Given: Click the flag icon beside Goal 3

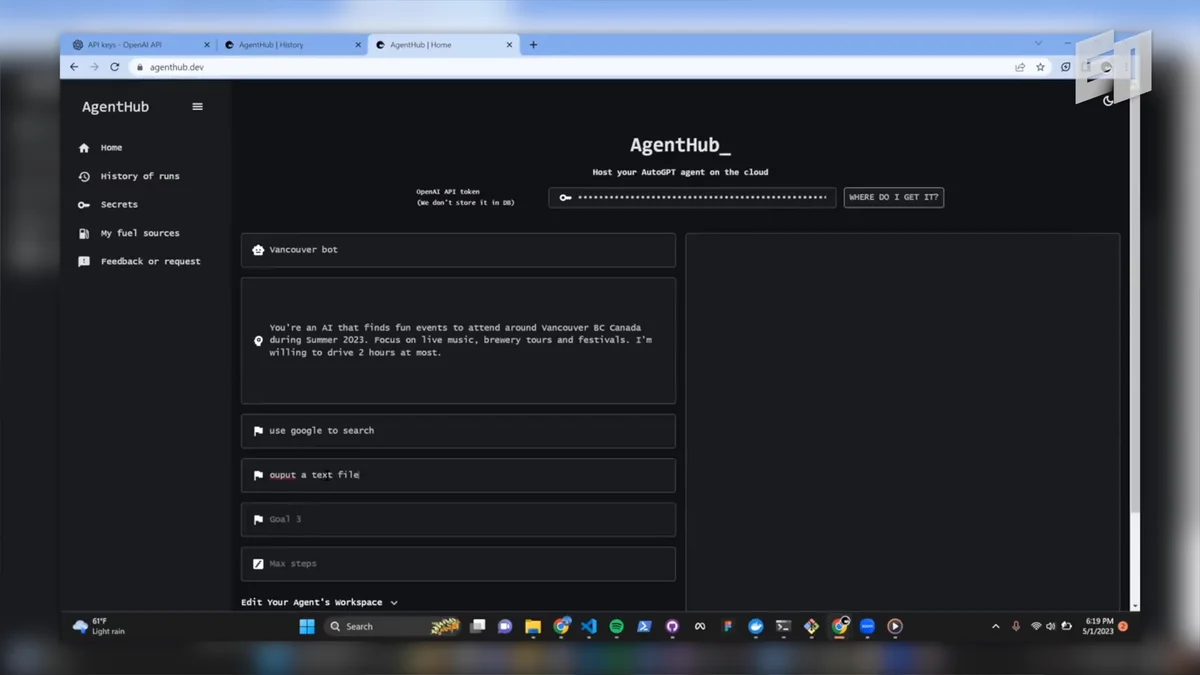Looking at the screenshot, I should (258, 520).
